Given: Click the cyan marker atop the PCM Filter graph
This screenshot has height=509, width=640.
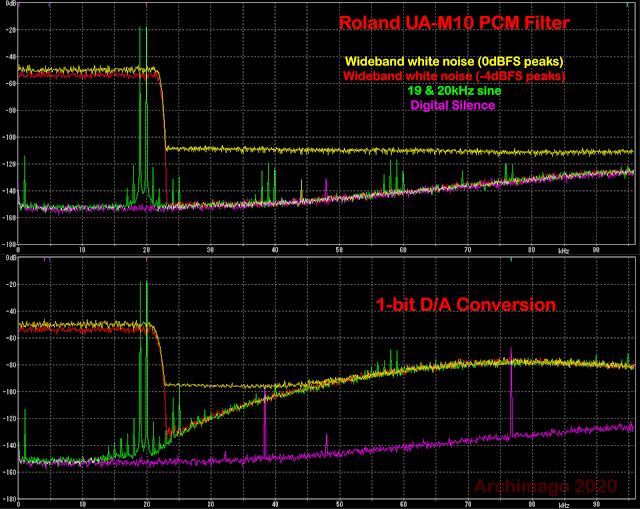Looking at the screenshot, I should (628, 5).
